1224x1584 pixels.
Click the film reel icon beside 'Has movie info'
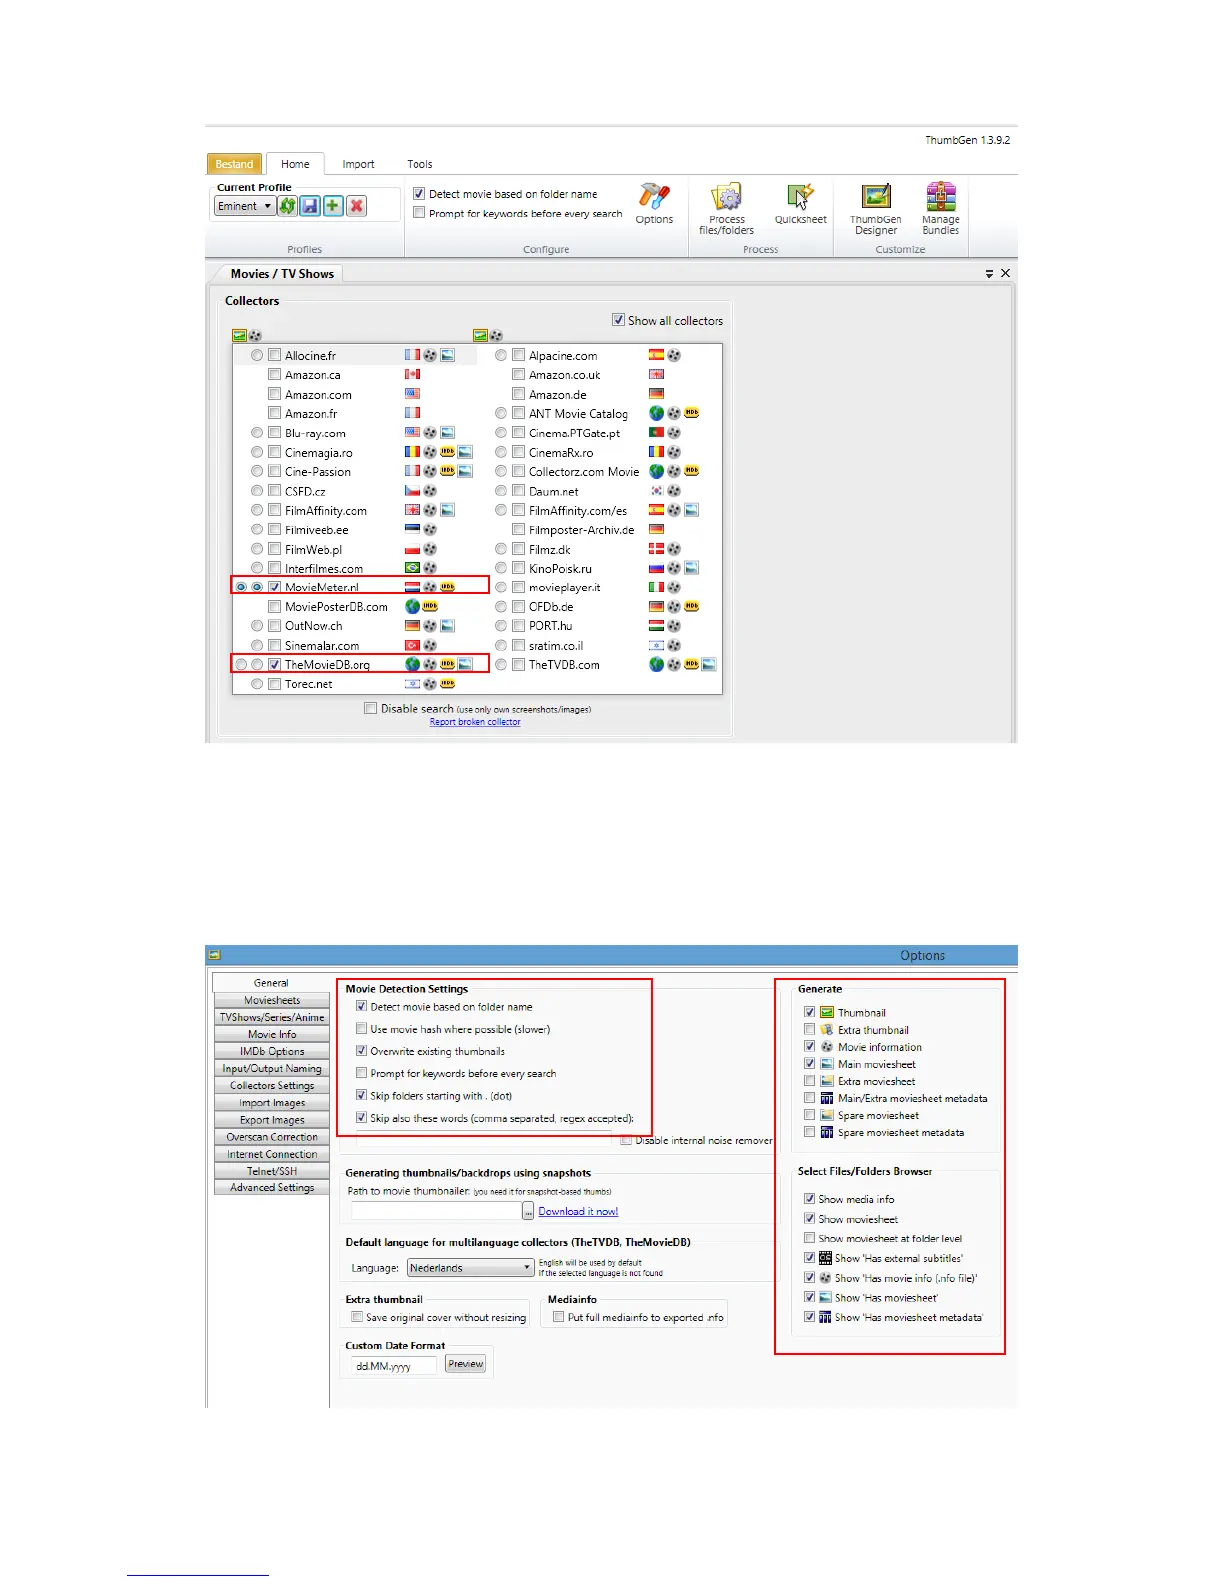pos(825,1278)
